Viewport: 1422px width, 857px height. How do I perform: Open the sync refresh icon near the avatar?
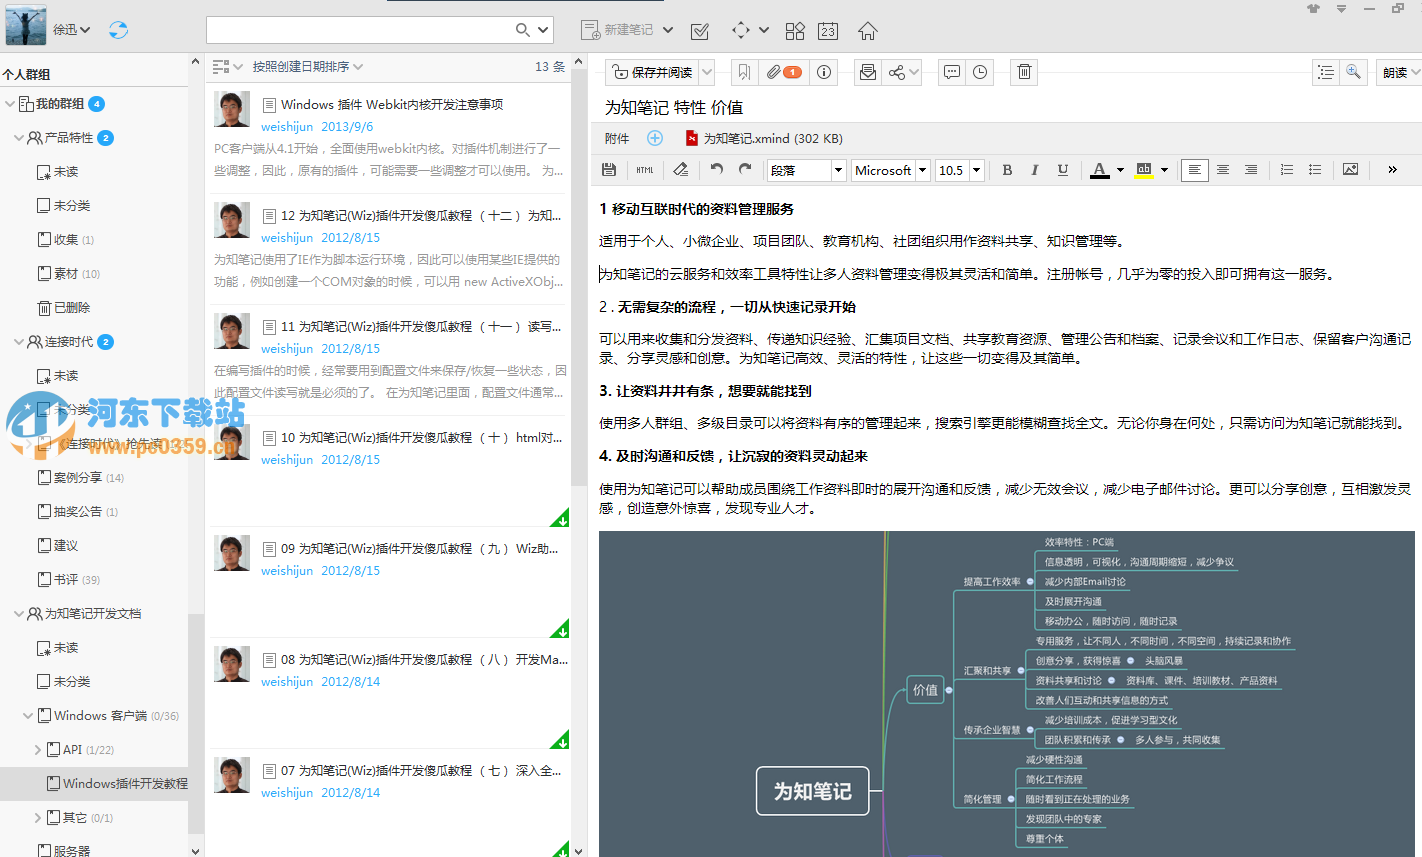(118, 29)
